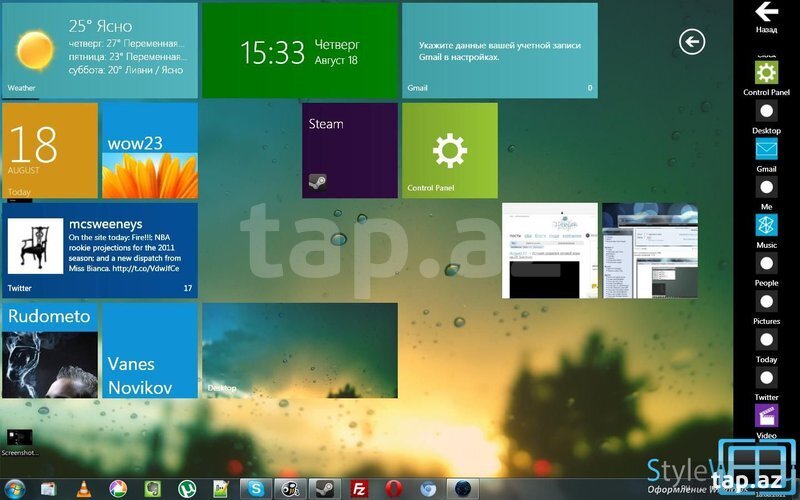Open the Opera browser from taskbar
The image size is (800, 500).
[393, 489]
